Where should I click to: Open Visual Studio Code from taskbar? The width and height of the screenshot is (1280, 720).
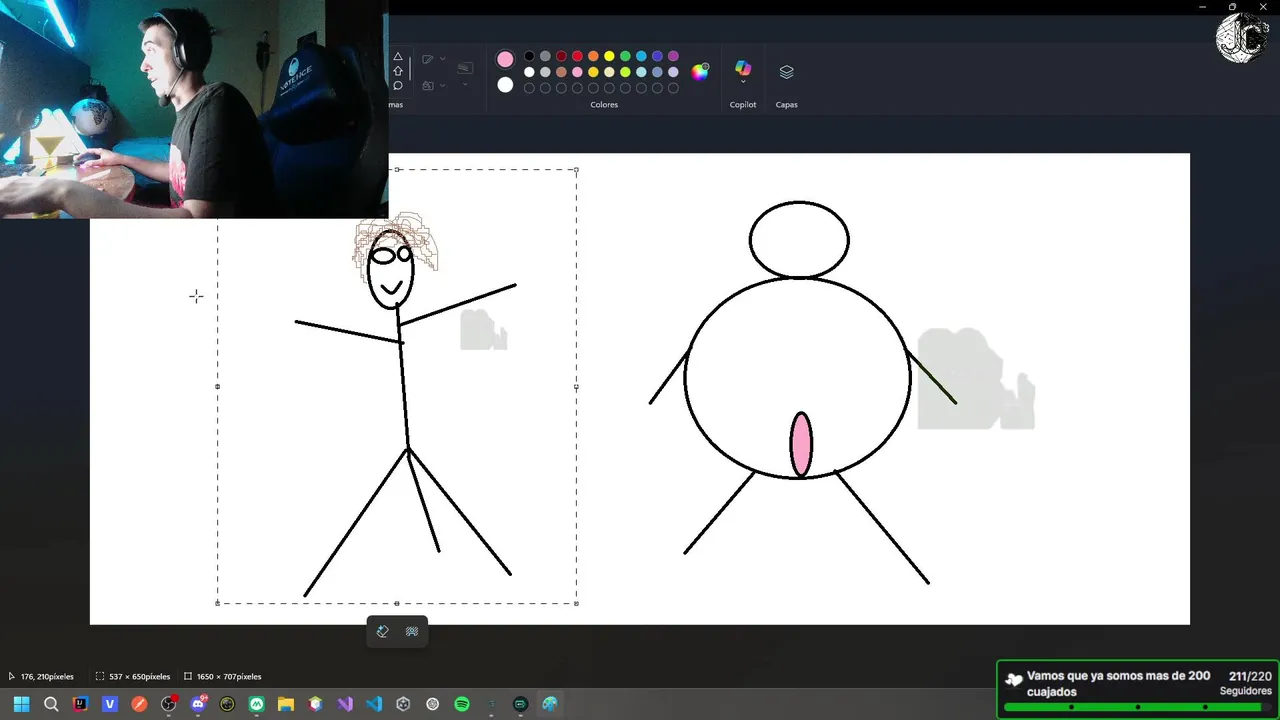coord(374,704)
